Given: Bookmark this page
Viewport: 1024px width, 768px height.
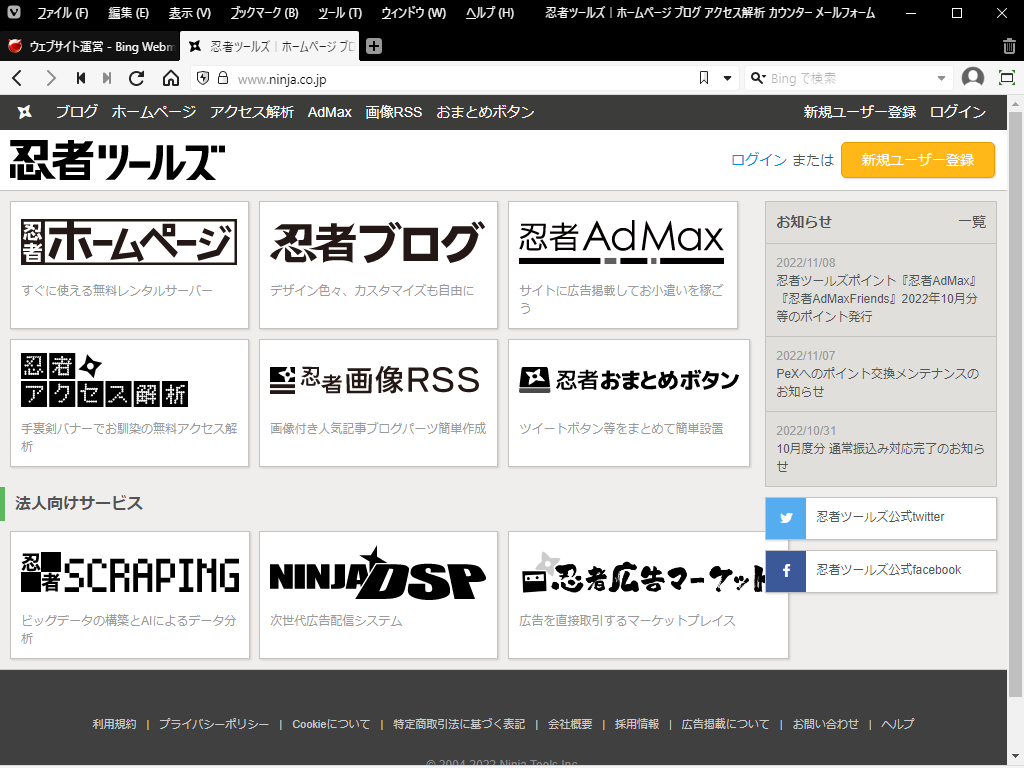Looking at the screenshot, I should [x=704, y=78].
